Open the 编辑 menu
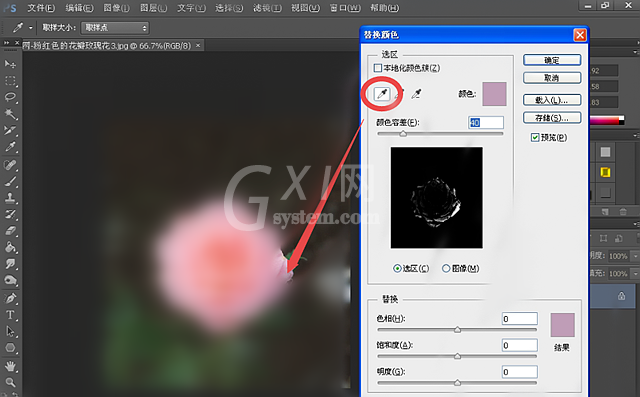Screen dimensions: 640x397 [79, 8]
